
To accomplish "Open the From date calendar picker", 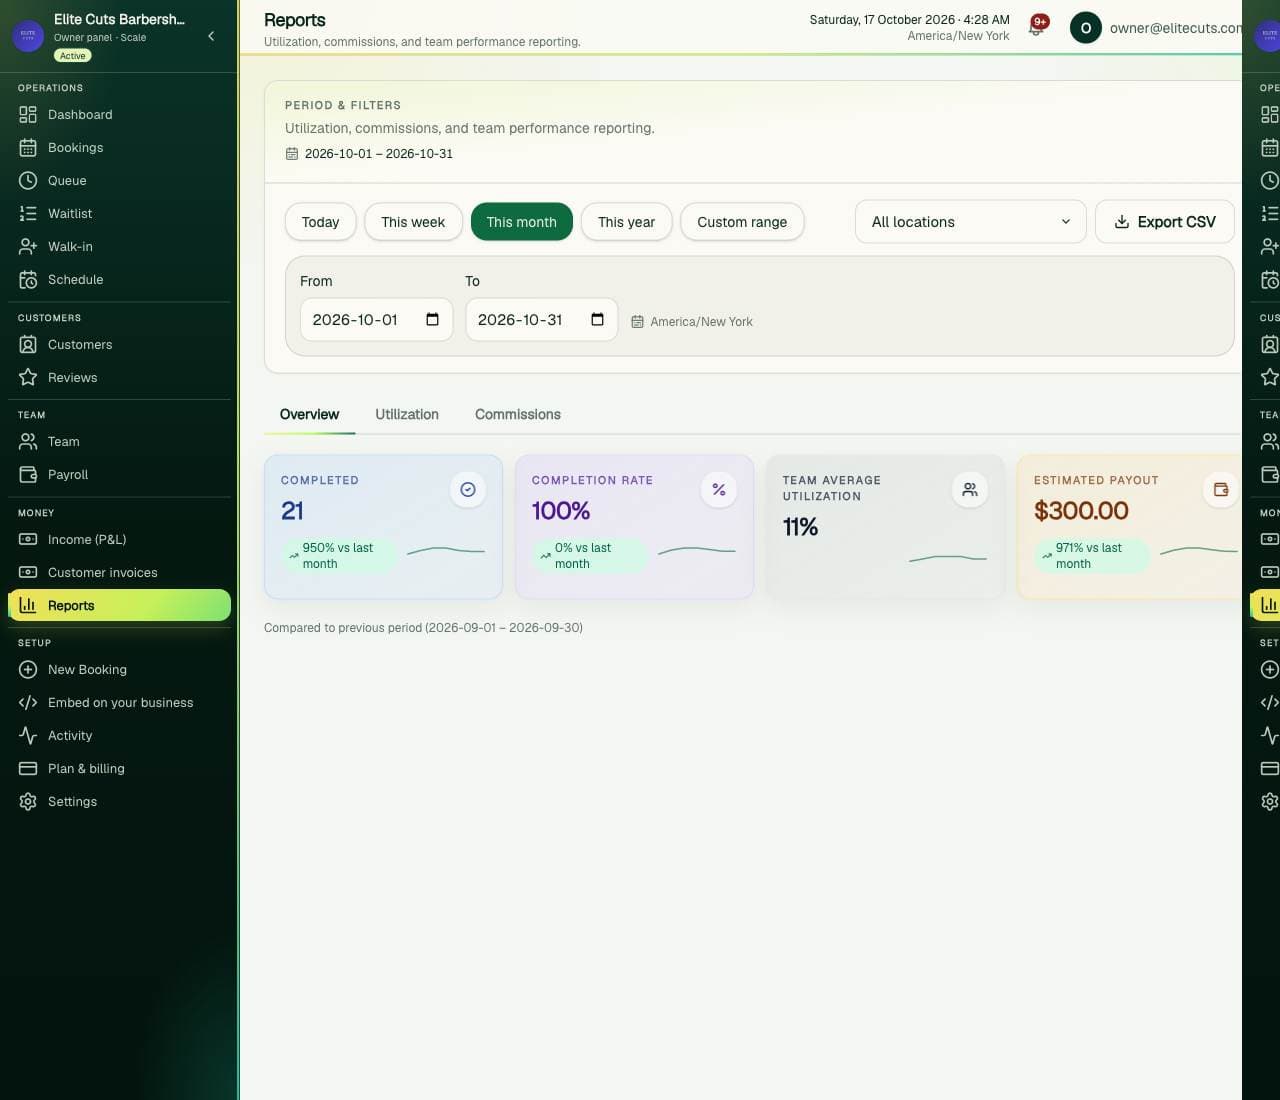I will tap(433, 320).
